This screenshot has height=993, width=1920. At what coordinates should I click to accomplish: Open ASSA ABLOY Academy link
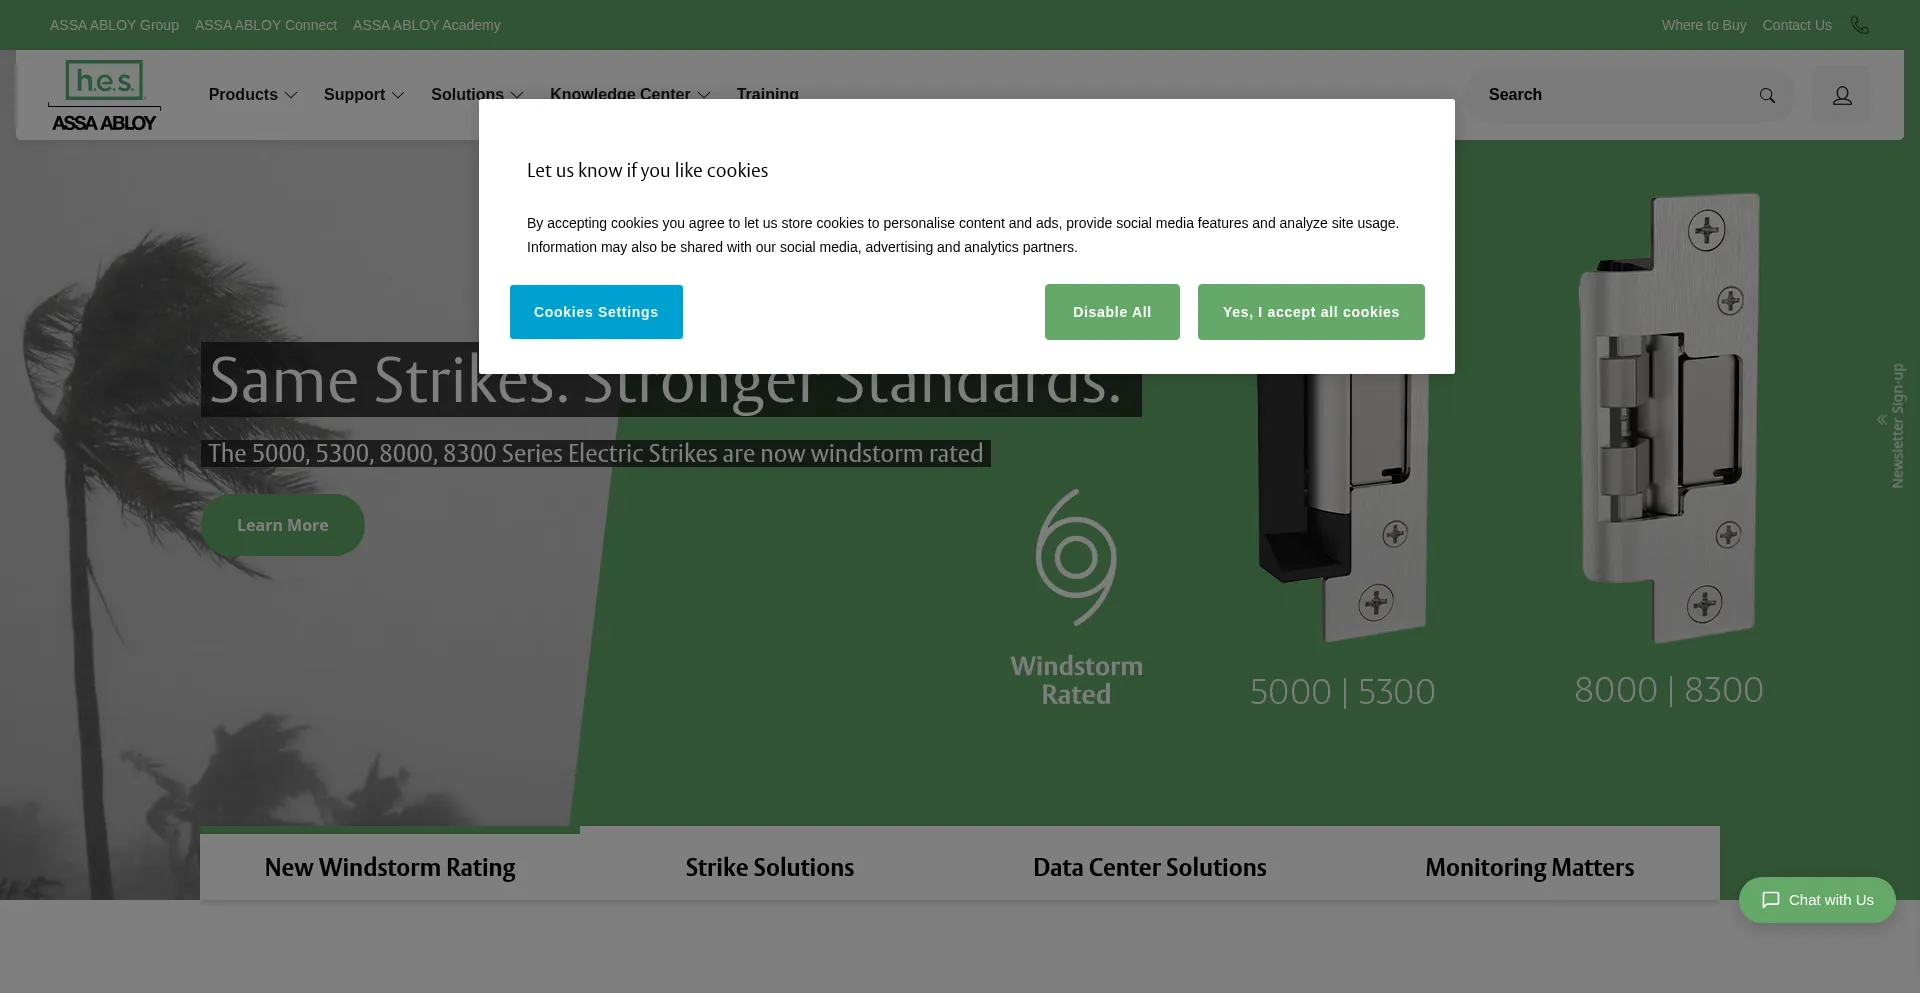427,25
